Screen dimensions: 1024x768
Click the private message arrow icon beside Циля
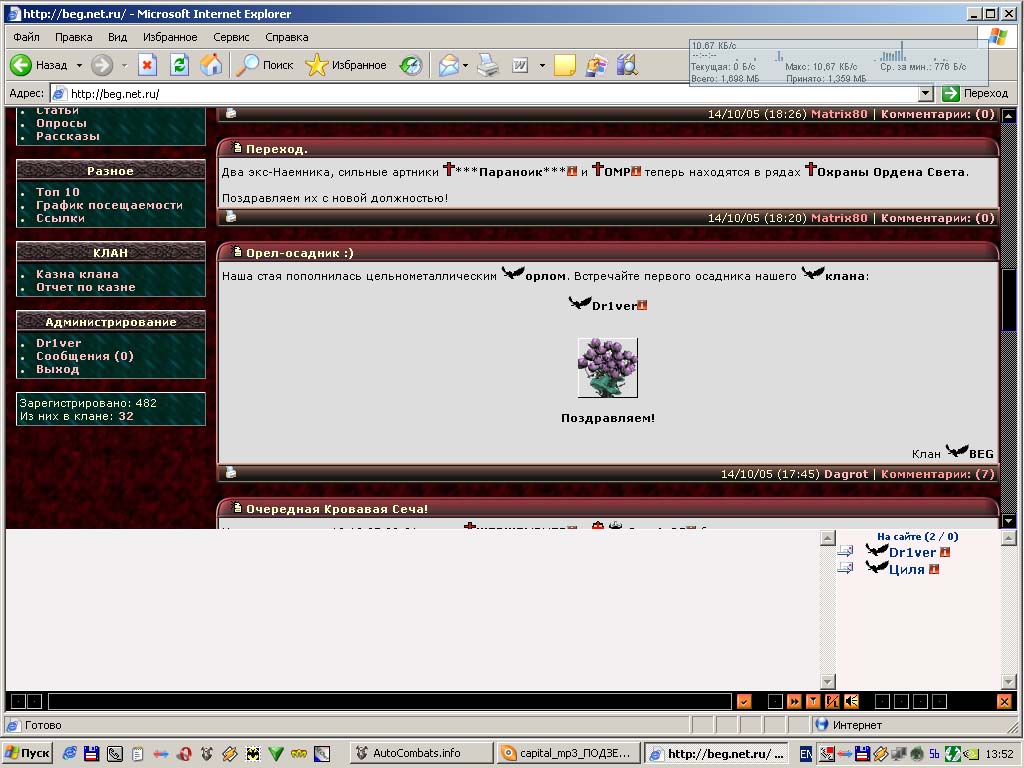click(x=846, y=568)
